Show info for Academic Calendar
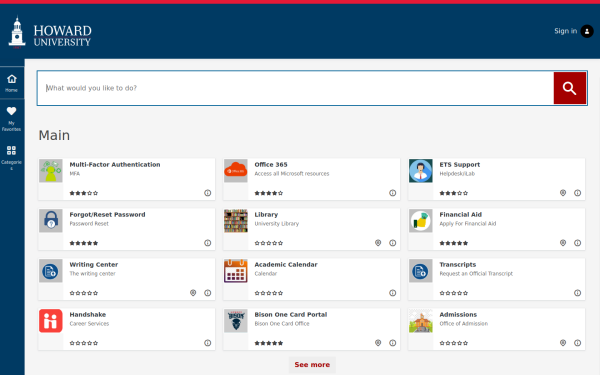Viewport: 600px width, 375px height. [x=393, y=293]
